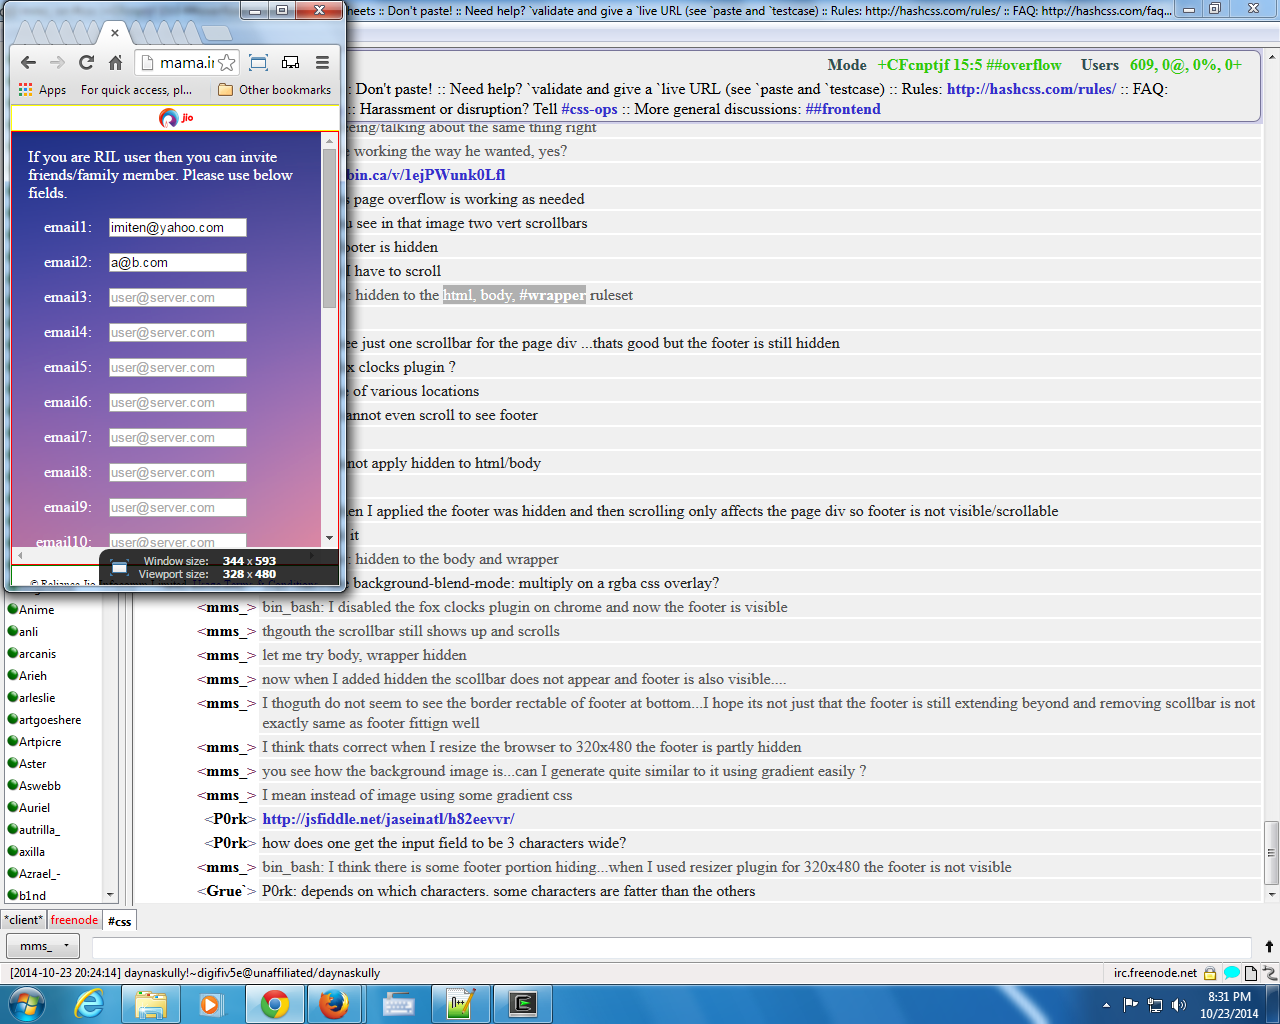Image resolution: width=1280 pixels, height=1024 pixels.
Task: Go back in Chrome window
Action: [28, 62]
